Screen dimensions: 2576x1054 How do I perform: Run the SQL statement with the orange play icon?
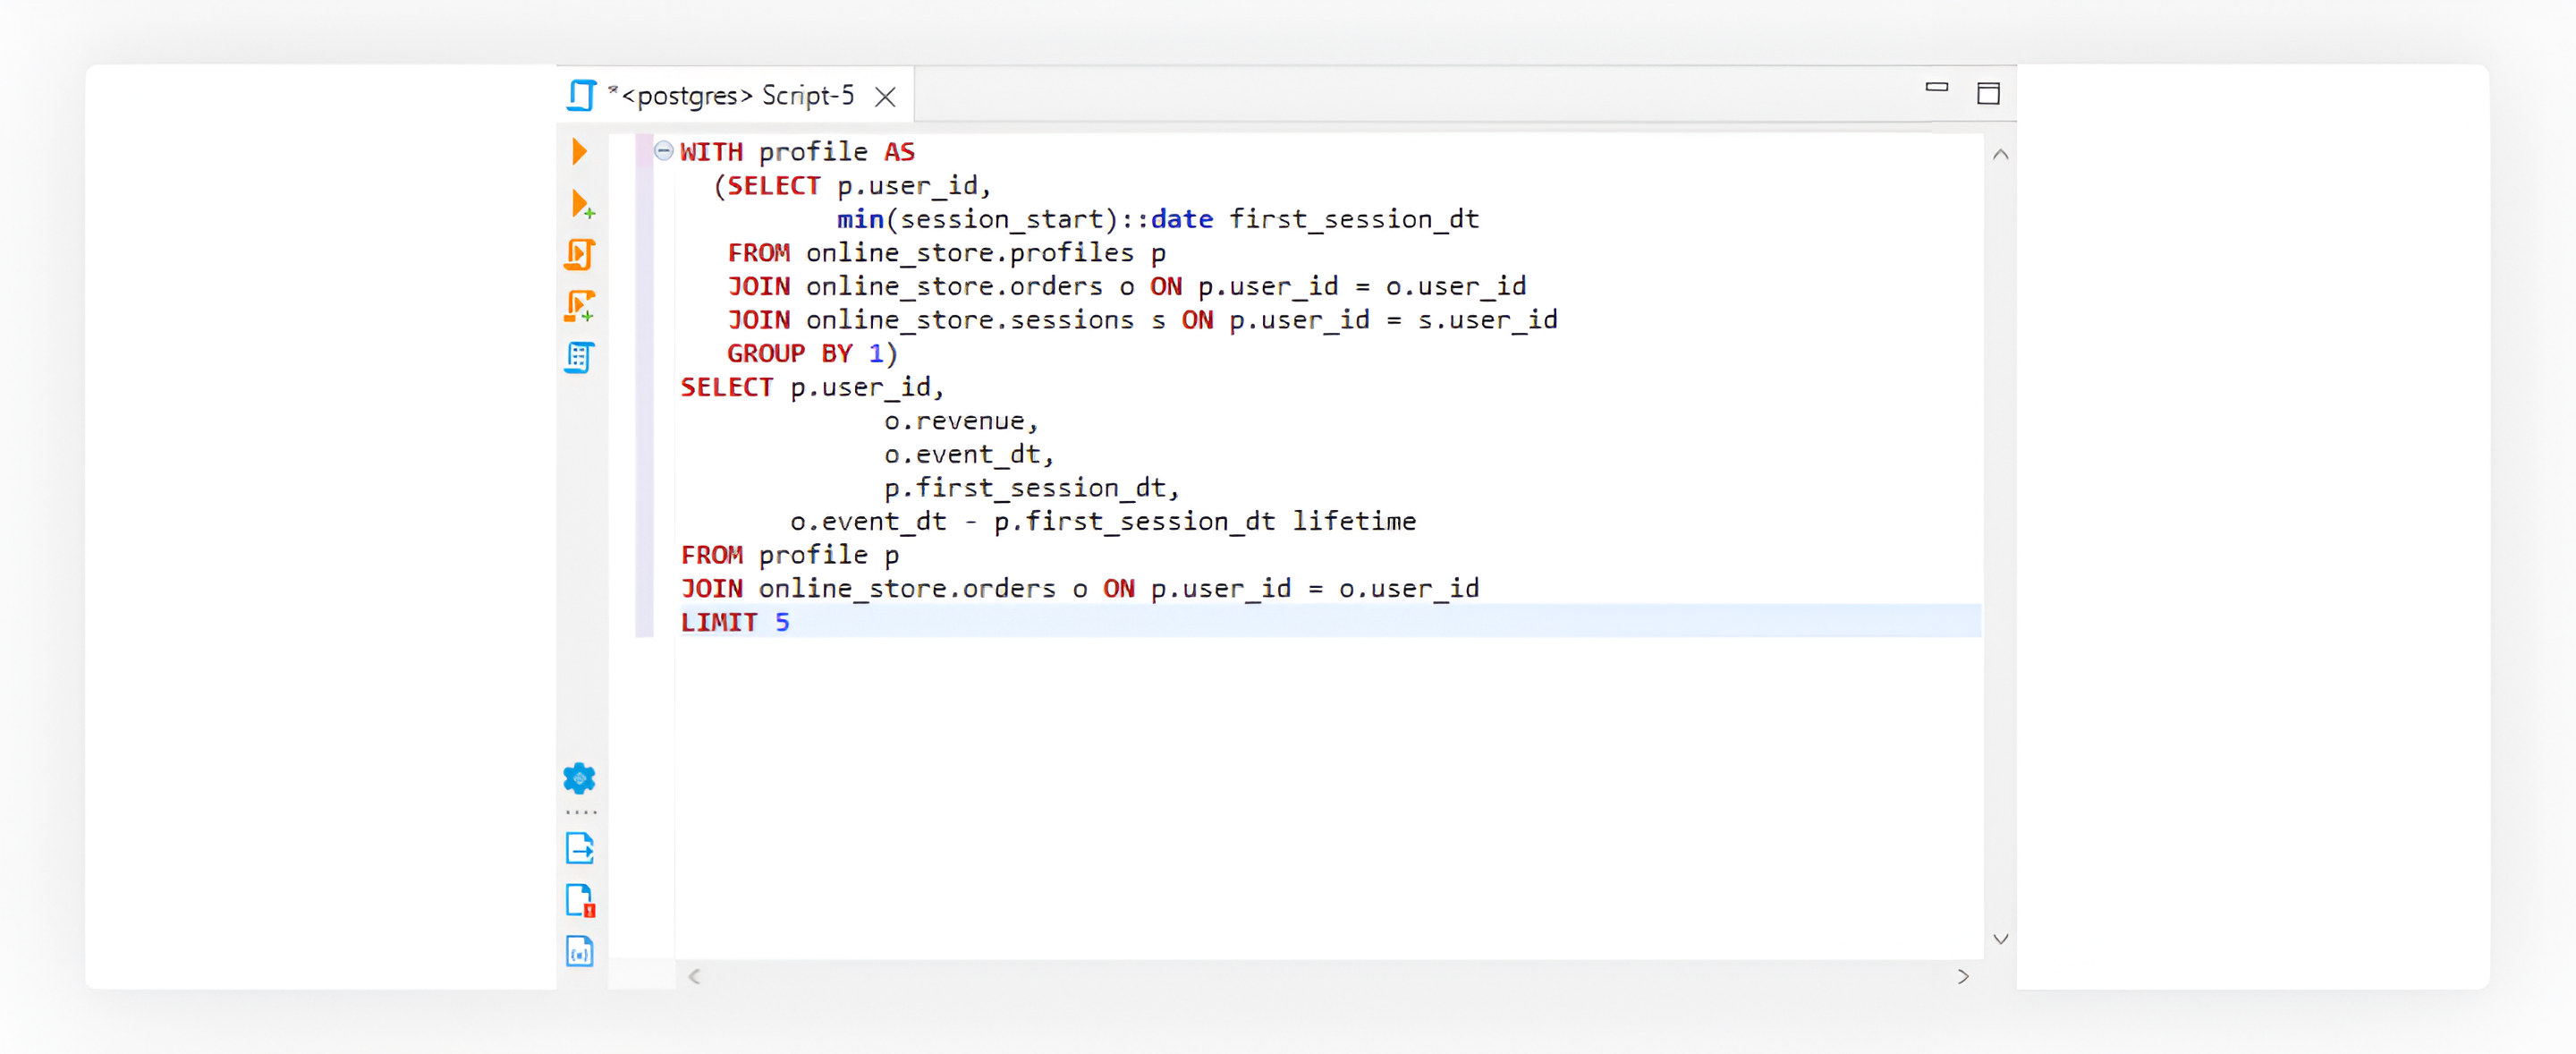(579, 152)
